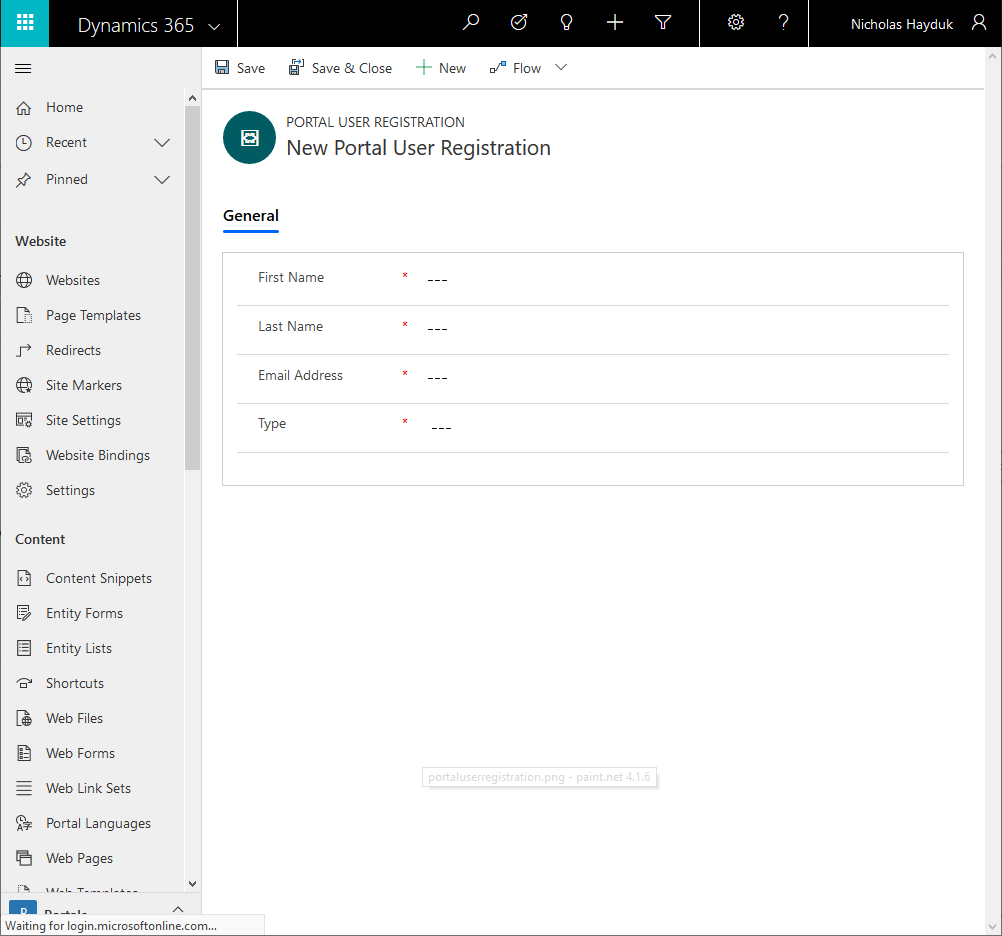Open the app launcher waffle icon
1002x936 pixels.
(x=24, y=23)
